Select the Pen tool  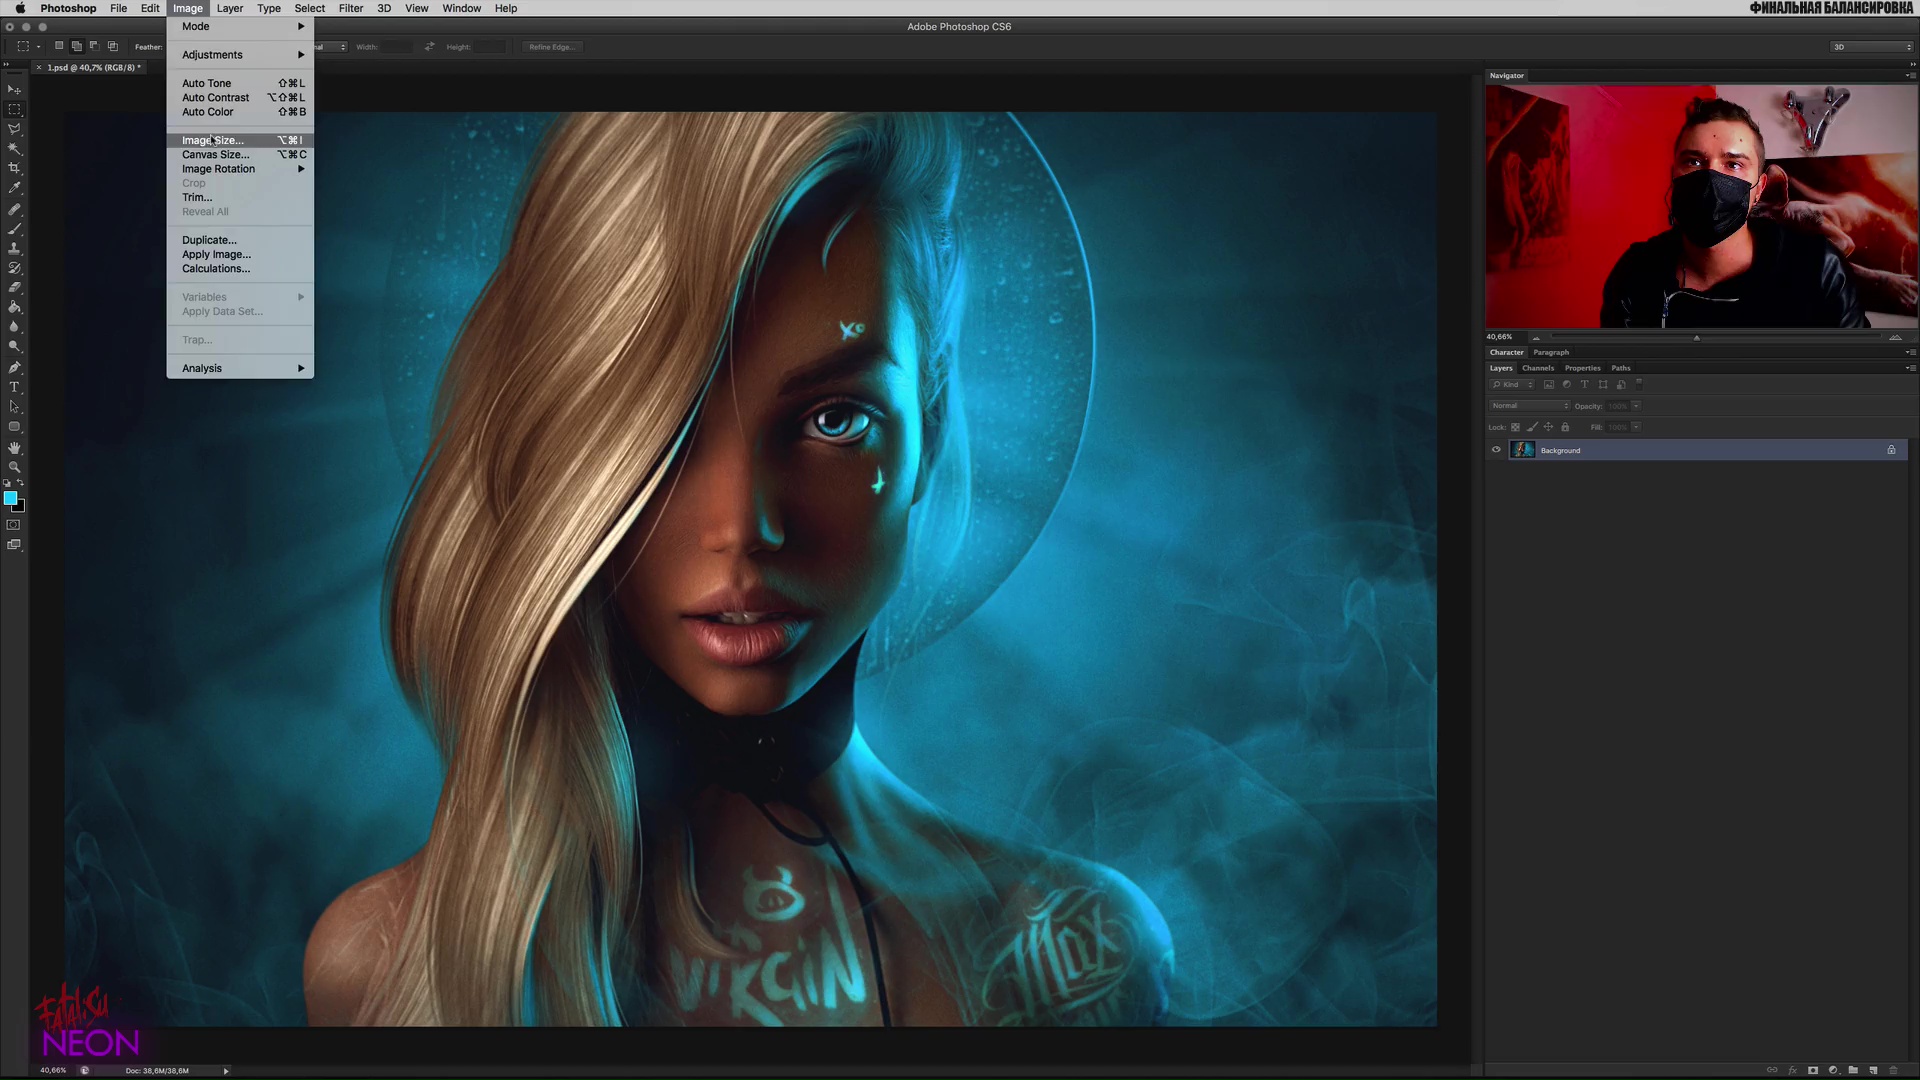pos(14,368)
